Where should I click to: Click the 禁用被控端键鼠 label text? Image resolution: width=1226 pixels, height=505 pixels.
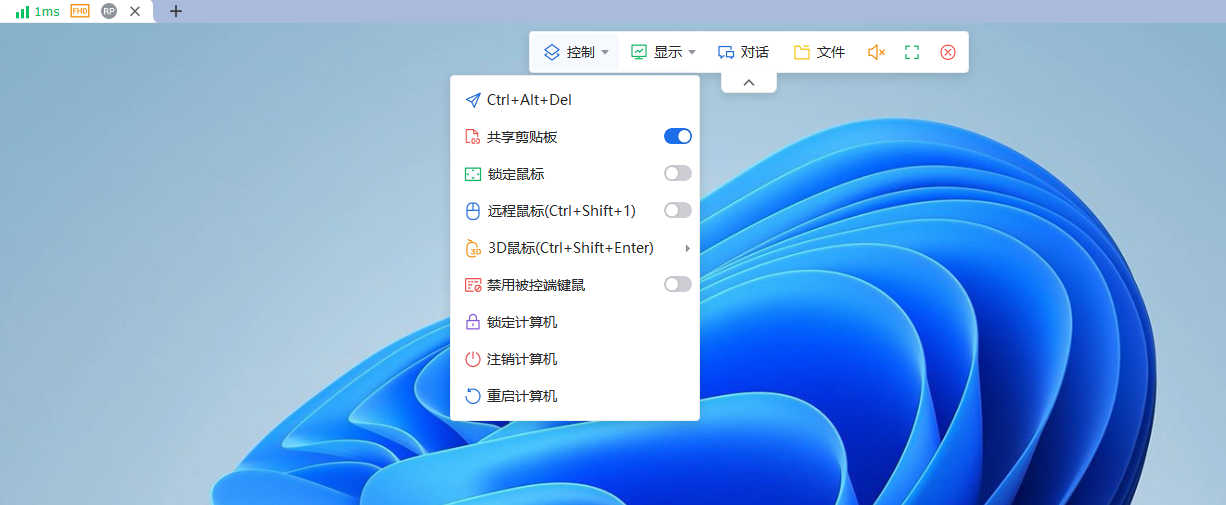(536, 285)
